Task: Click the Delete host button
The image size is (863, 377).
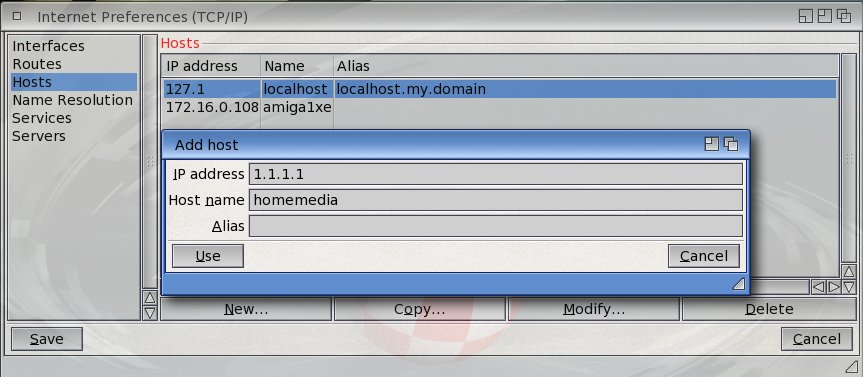Action: coord(769,309)
